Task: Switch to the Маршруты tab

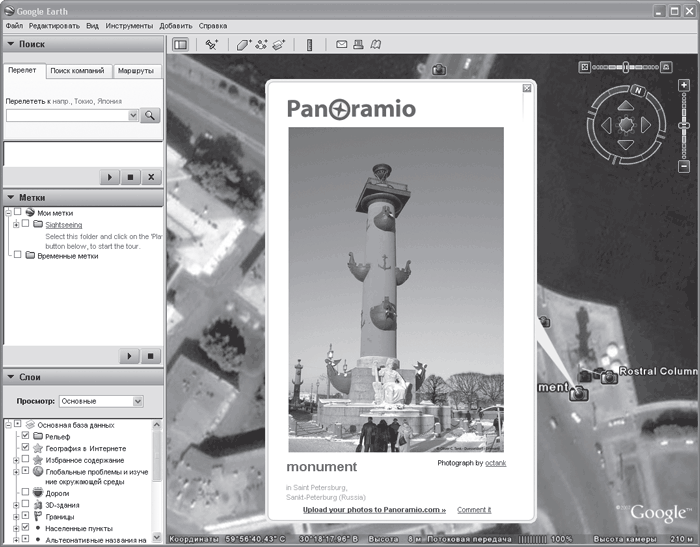Action: (136, 71)
